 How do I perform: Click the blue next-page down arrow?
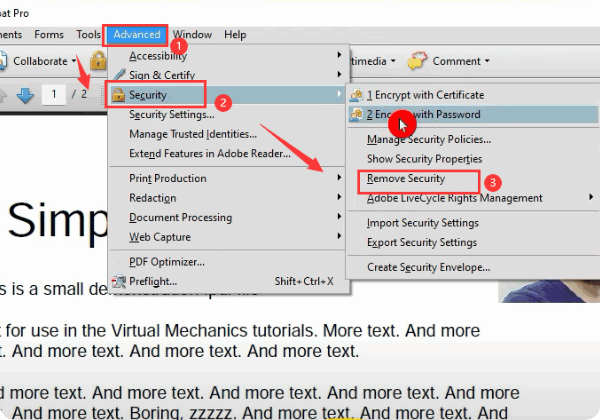(x=25, y=94)
